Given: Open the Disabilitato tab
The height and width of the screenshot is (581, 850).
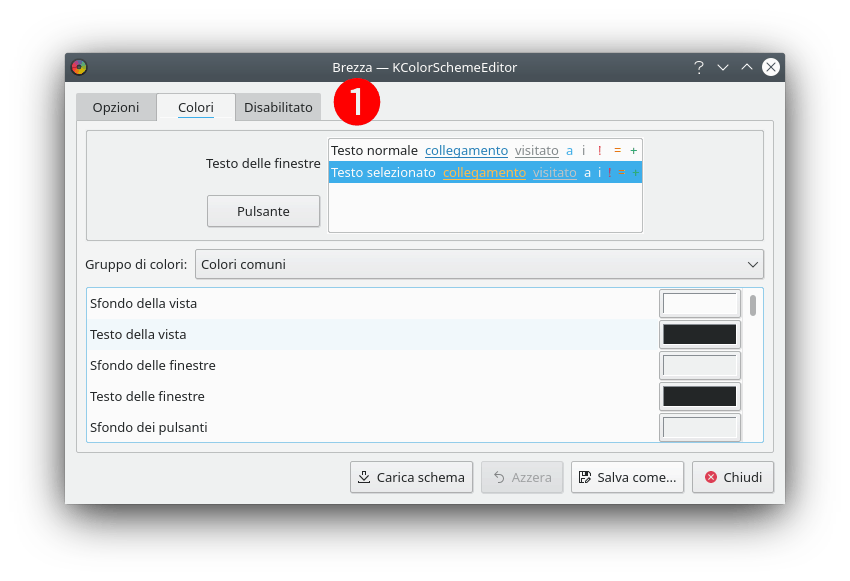Looking at the screenshot, I should click(x=278, y=107).
